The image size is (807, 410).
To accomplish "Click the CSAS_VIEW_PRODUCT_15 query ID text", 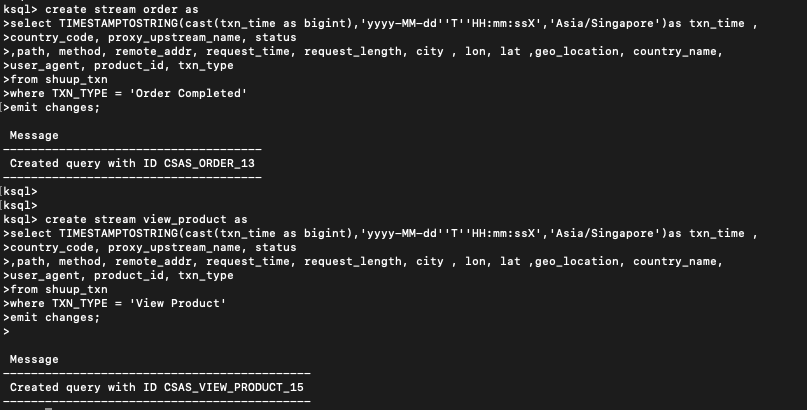I will click(234, 387).
